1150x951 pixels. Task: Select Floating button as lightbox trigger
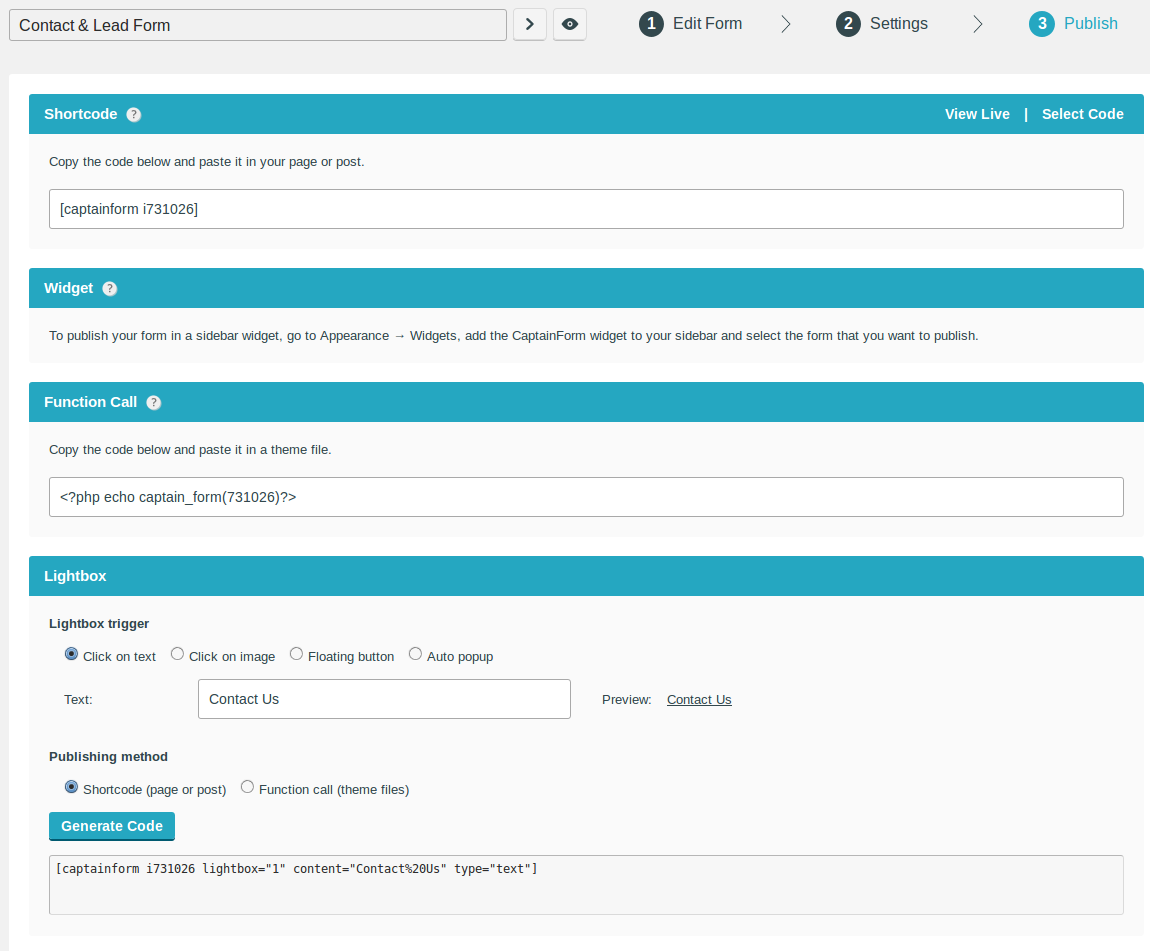pyautogui.click(x=296, y=652)
